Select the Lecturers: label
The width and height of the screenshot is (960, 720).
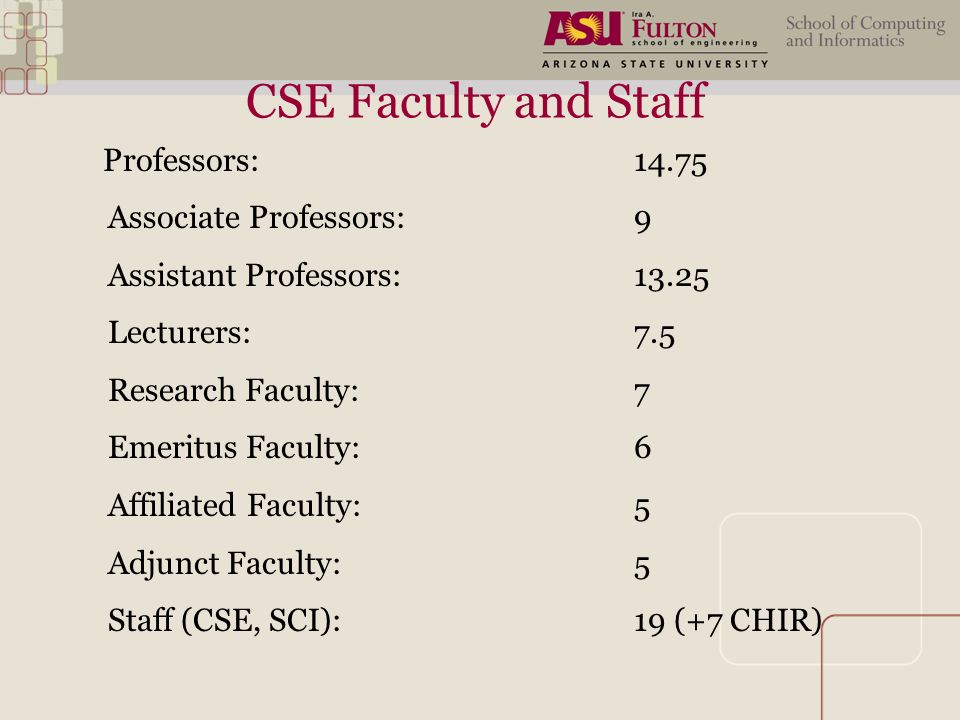click(x=179, y=332)
